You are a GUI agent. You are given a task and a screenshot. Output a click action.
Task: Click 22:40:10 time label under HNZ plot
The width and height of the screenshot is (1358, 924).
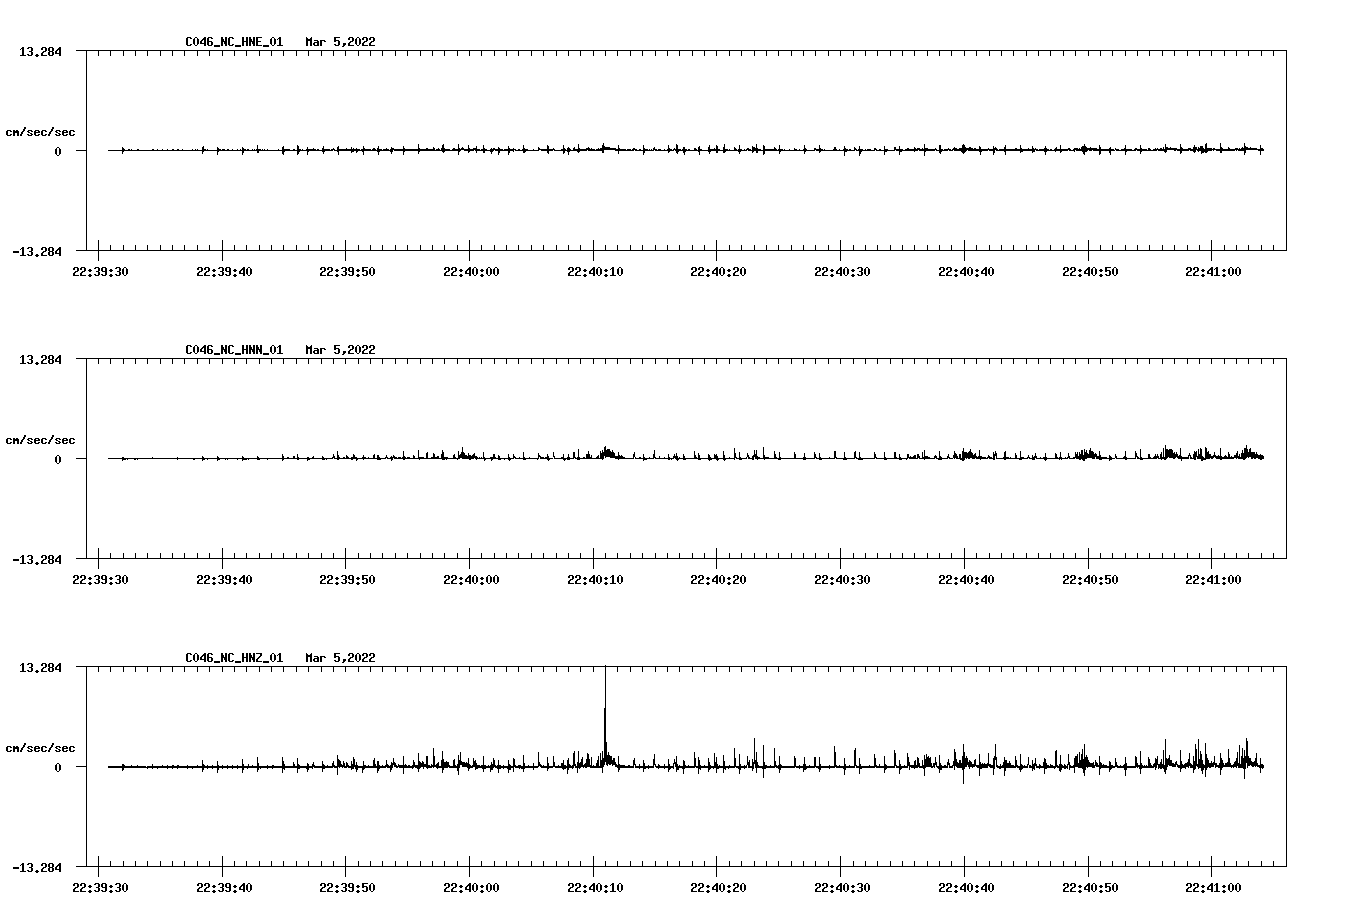point(594,887)
